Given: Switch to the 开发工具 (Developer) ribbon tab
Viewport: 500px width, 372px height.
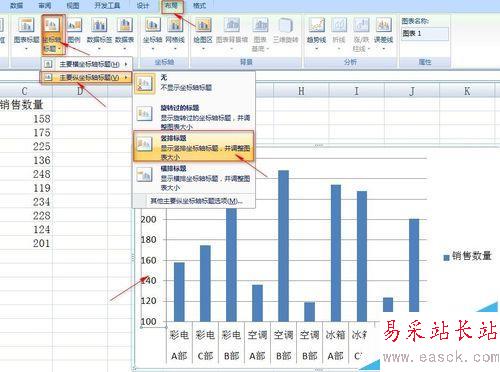Looking at the screenshot, I should 107,6.
